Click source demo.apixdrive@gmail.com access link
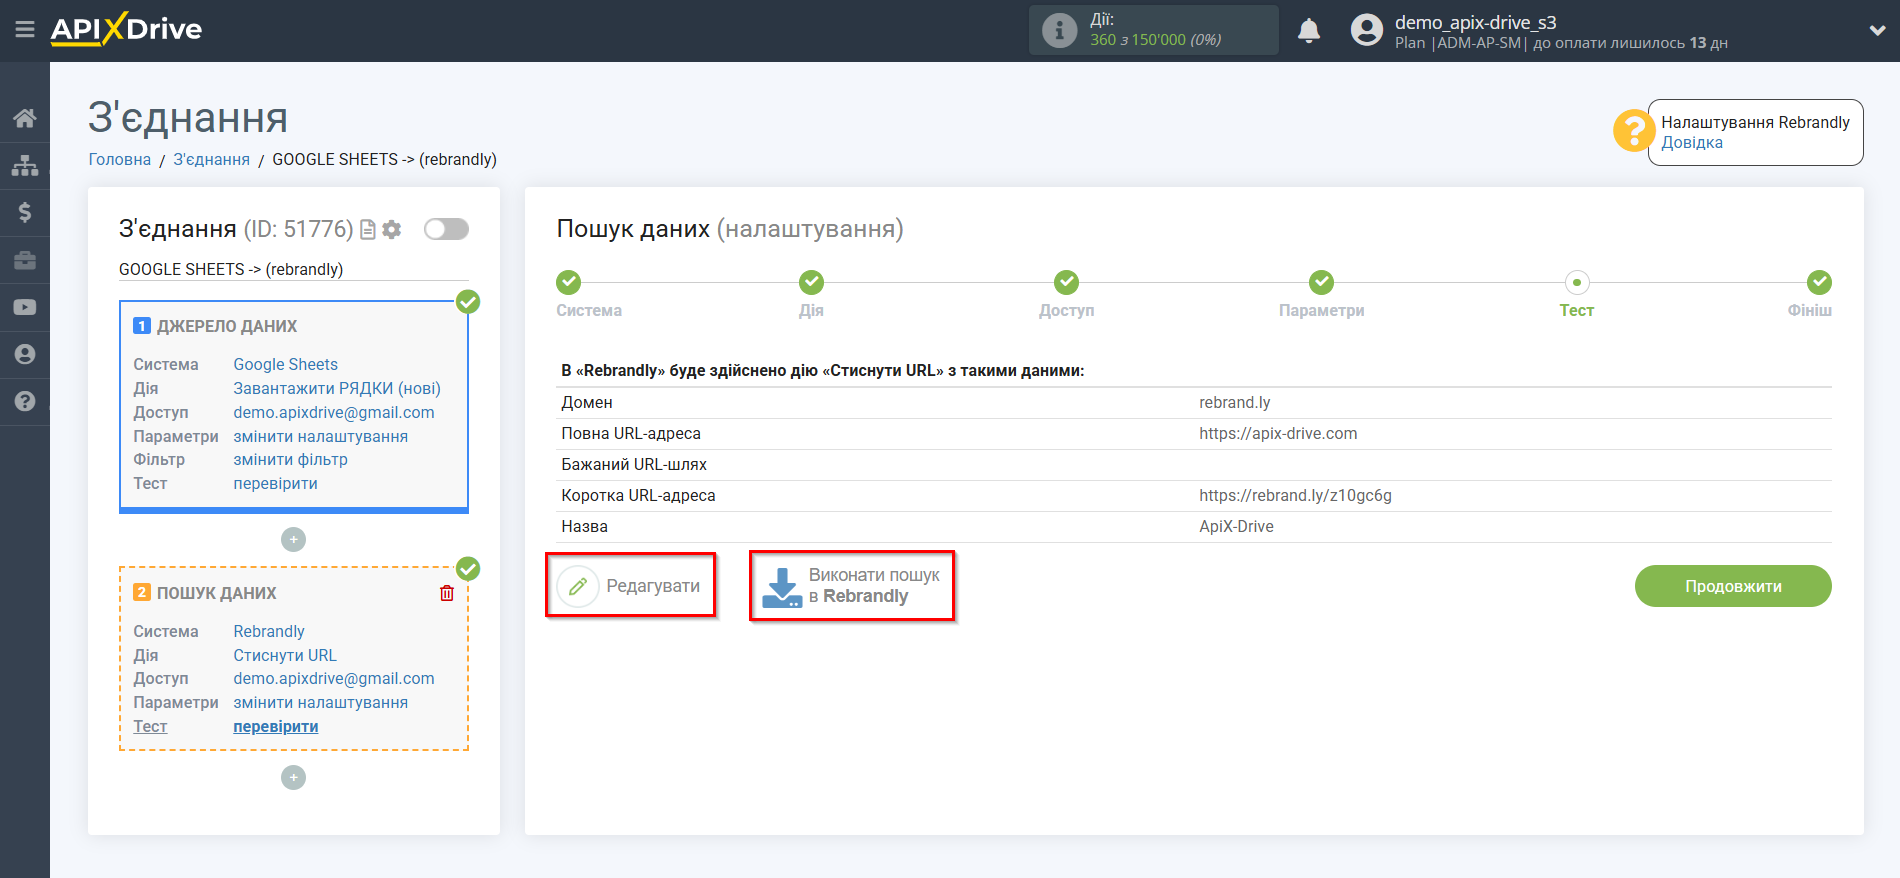Image resolution: width=1900 pixels, height=878 pixels. (x=334, y=412)
